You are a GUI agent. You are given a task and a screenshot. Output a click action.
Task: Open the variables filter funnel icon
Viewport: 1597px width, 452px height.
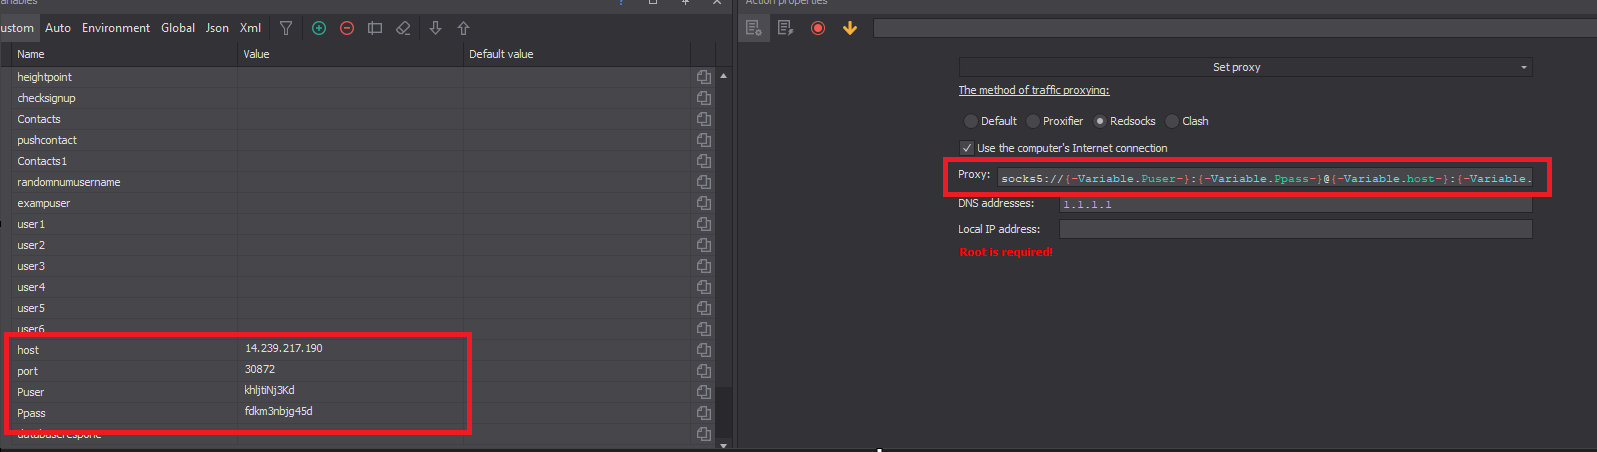point(286,28)
